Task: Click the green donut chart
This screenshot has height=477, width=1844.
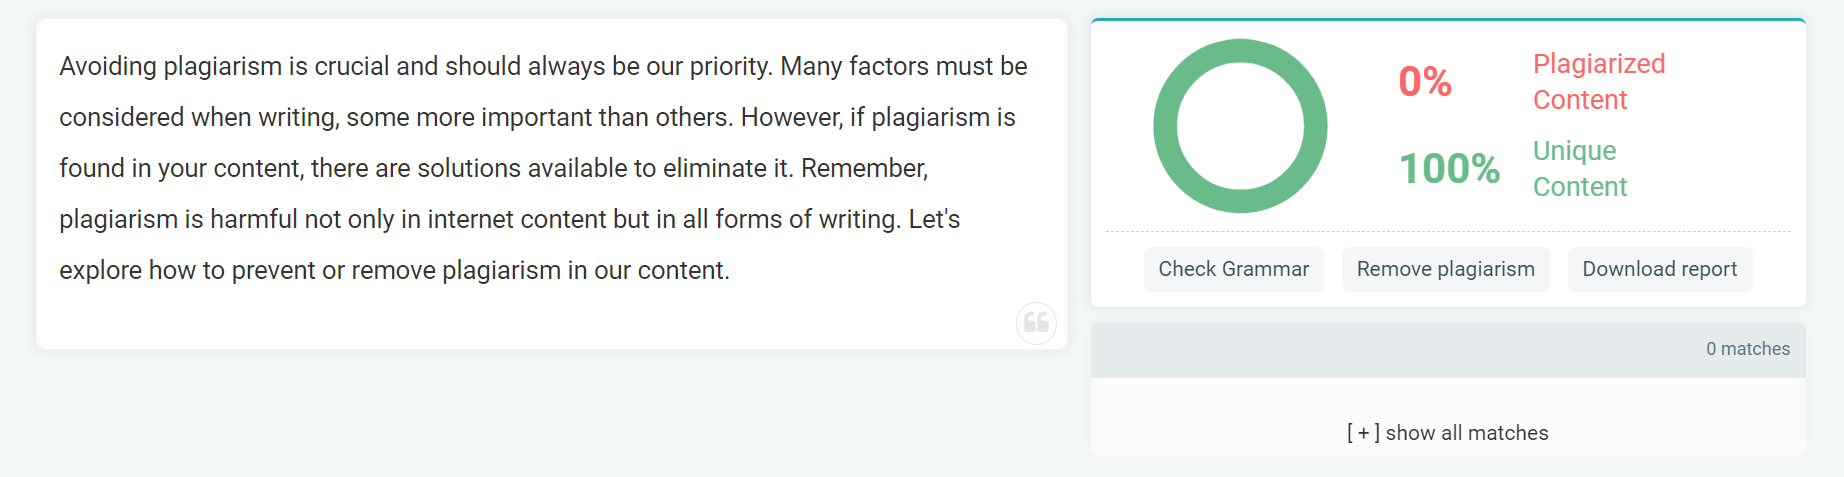Action: click(1240, 126)
